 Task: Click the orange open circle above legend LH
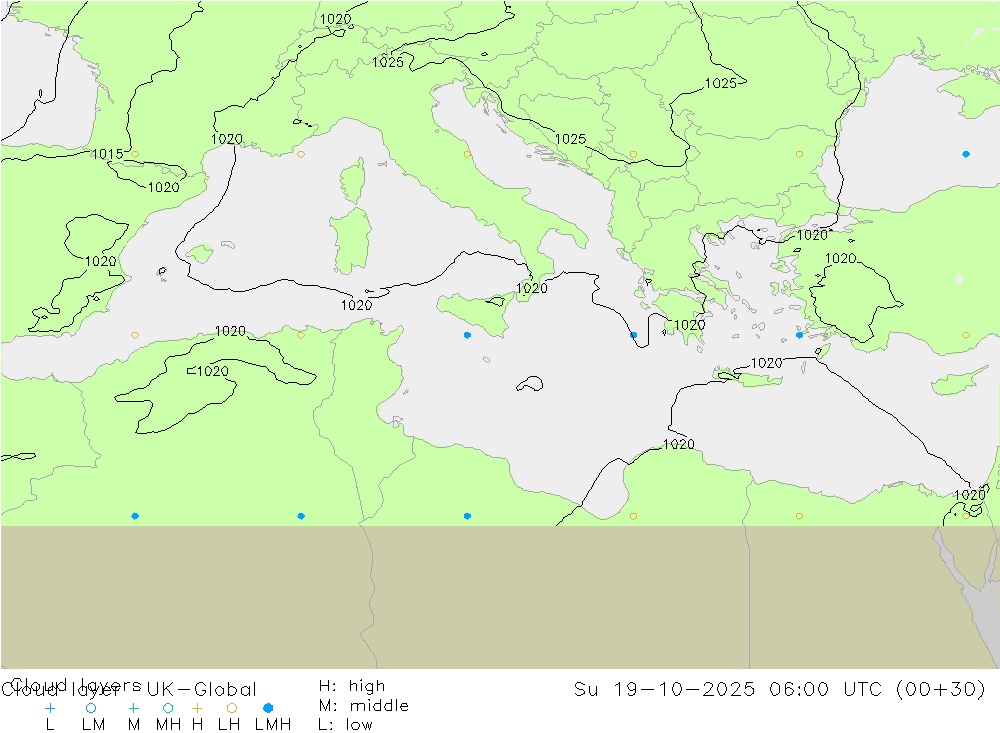point(232,708)
